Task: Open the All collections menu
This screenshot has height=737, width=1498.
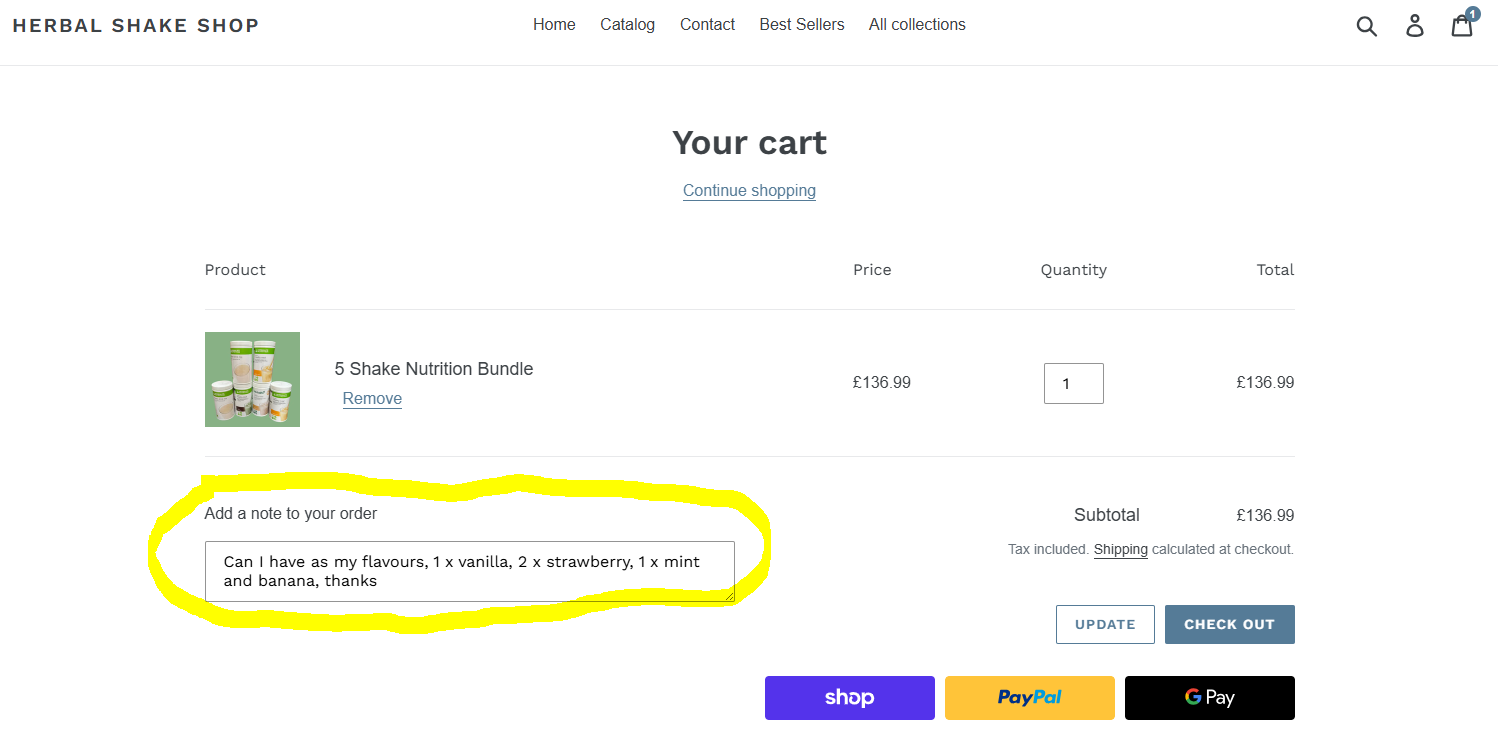Action: [916, 24]
